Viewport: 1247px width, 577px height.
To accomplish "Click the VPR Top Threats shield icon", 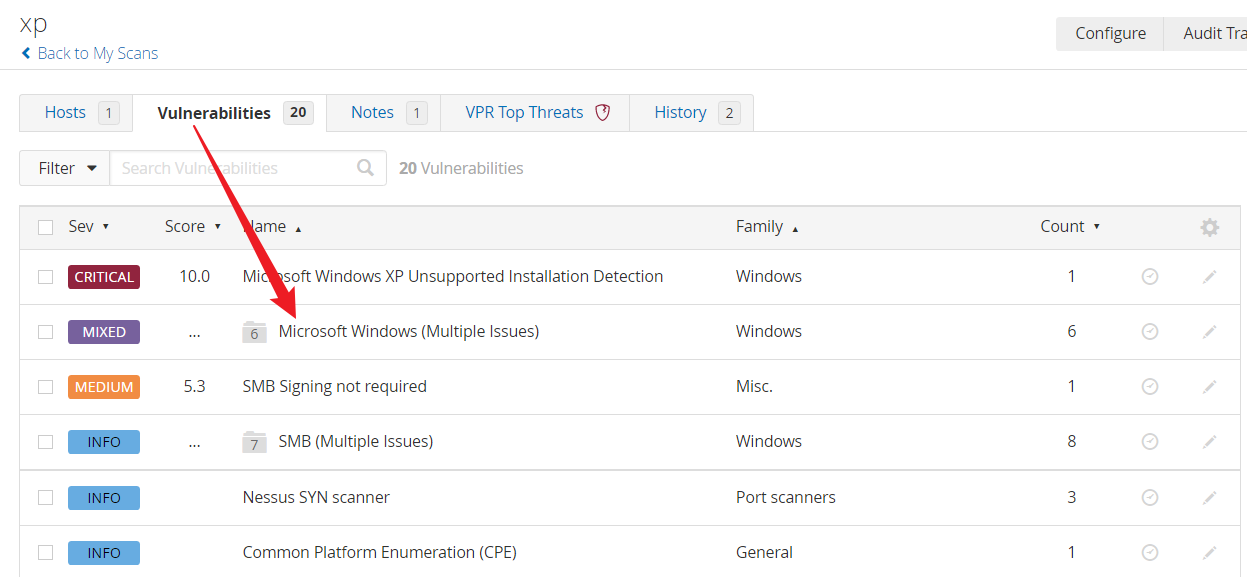I will (x=602, y=112).
